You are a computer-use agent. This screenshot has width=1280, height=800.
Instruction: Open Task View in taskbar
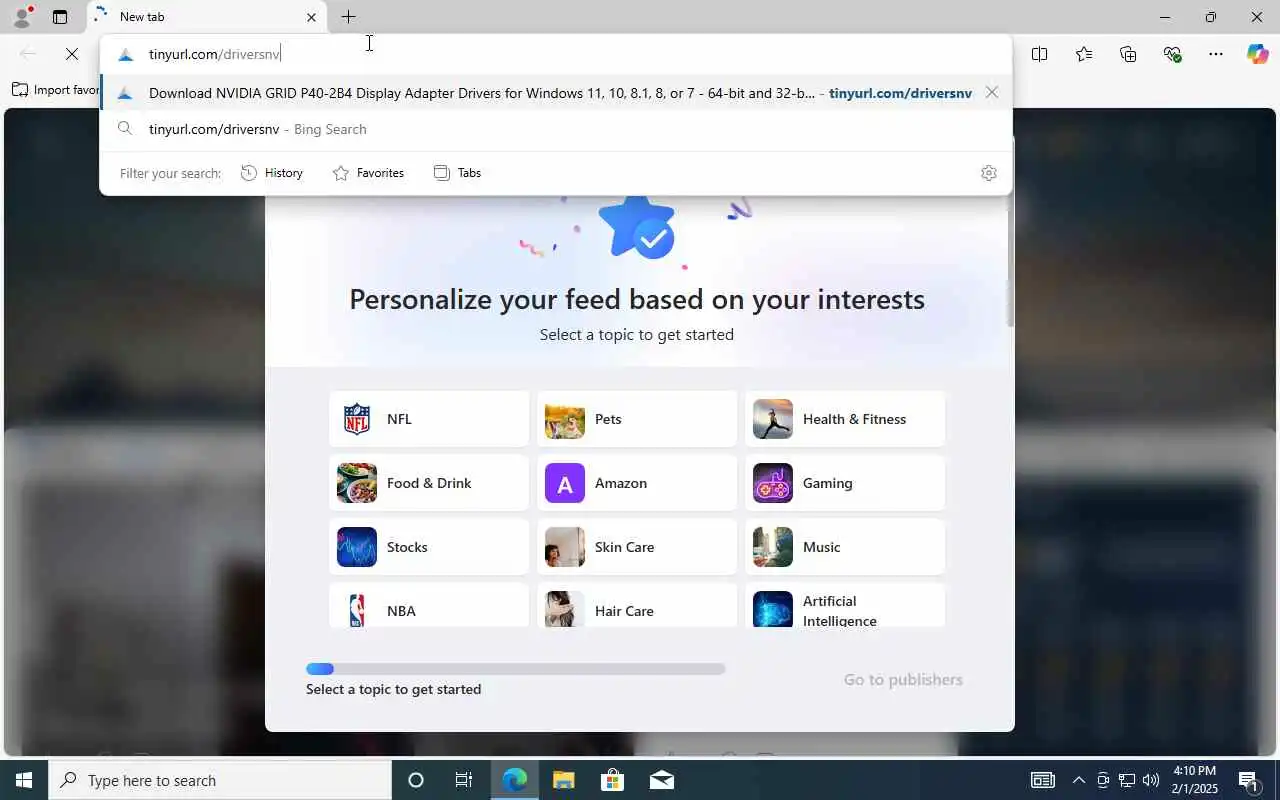click(x=464, y=780)
